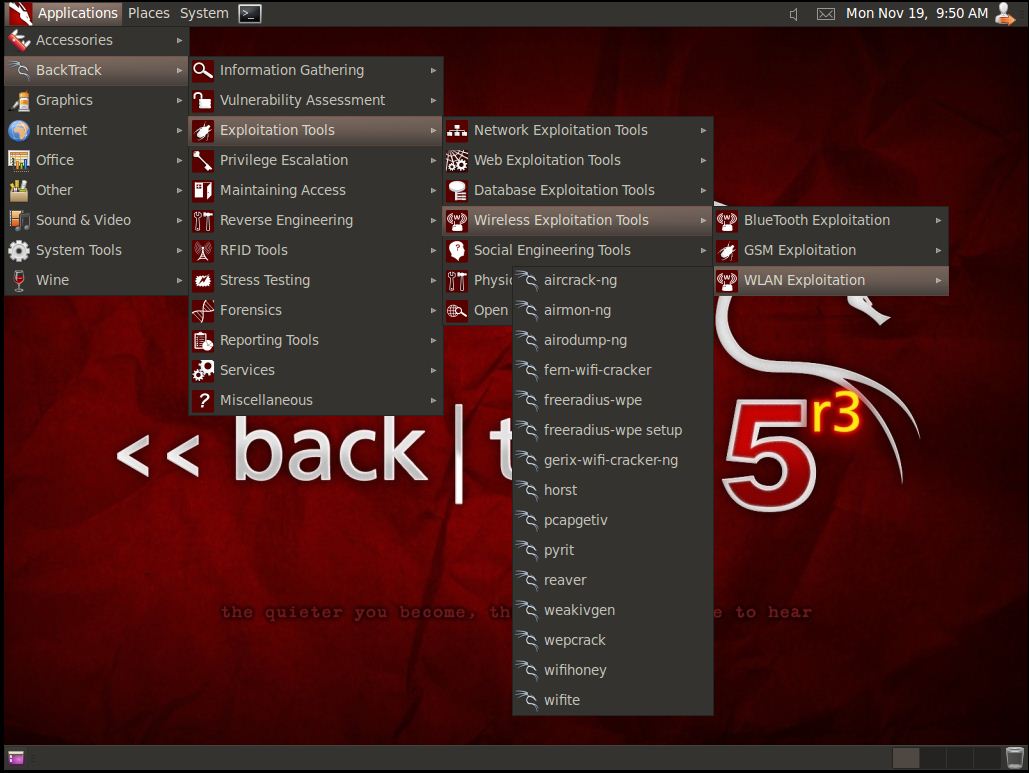
Task: Click the Reporting Tools icon
Action: pyautogui.click(x=203, y=341)
